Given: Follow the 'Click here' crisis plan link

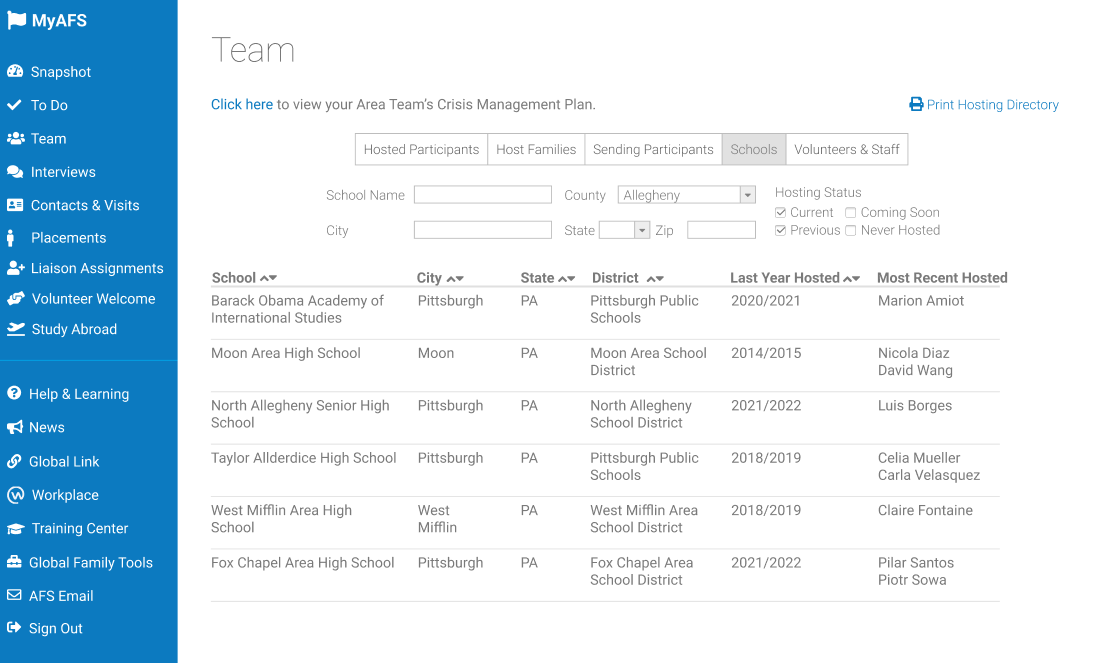Looking at the screenshot, I should pyautogui.click(x=242, y=104).
